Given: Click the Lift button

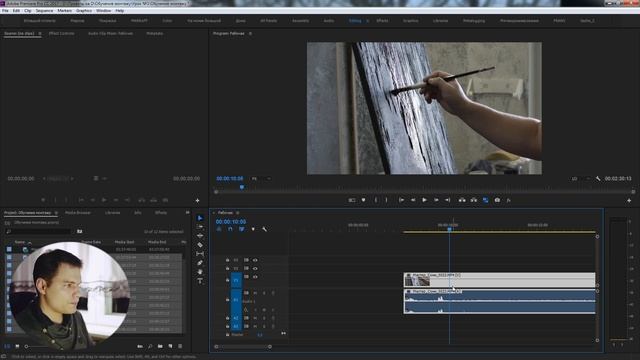Looking at the screenshot, I should click(462, 200).
